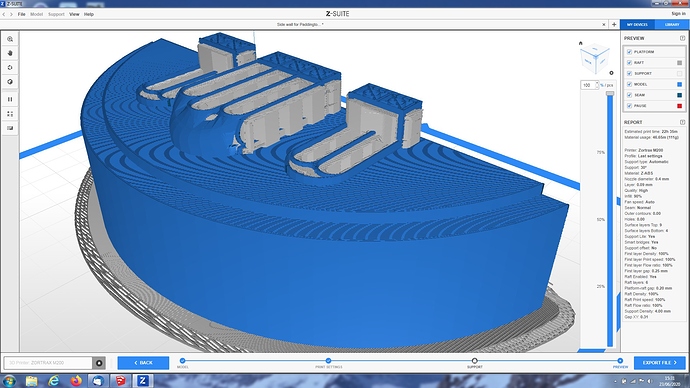
Task: Click the round icon below the view cube
Action: pos(611,73)
